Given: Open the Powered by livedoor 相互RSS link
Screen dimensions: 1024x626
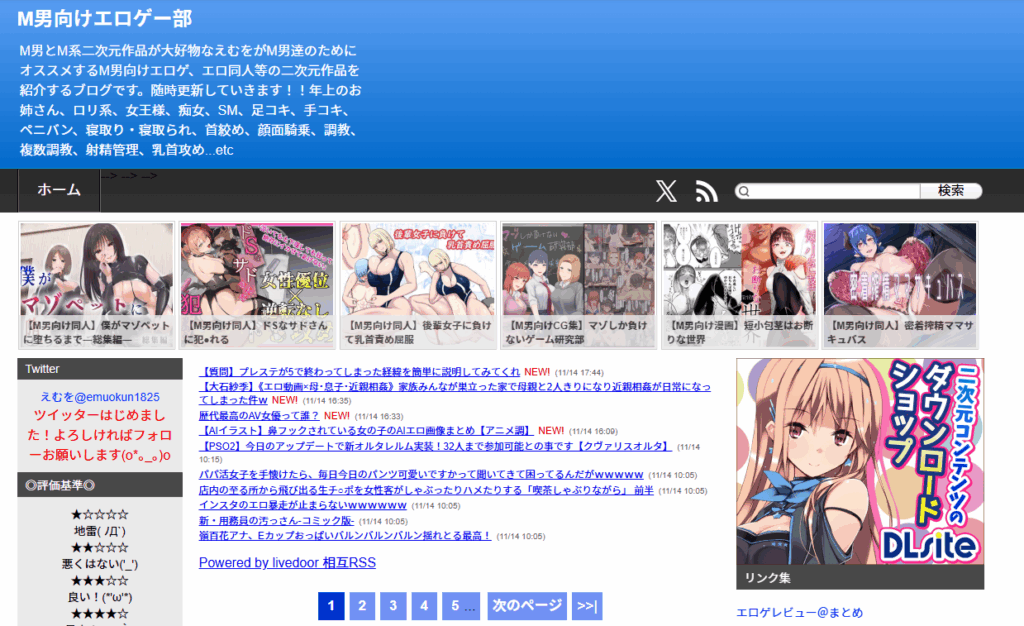Looking at the screenshot, I should [x=287, y=563].
